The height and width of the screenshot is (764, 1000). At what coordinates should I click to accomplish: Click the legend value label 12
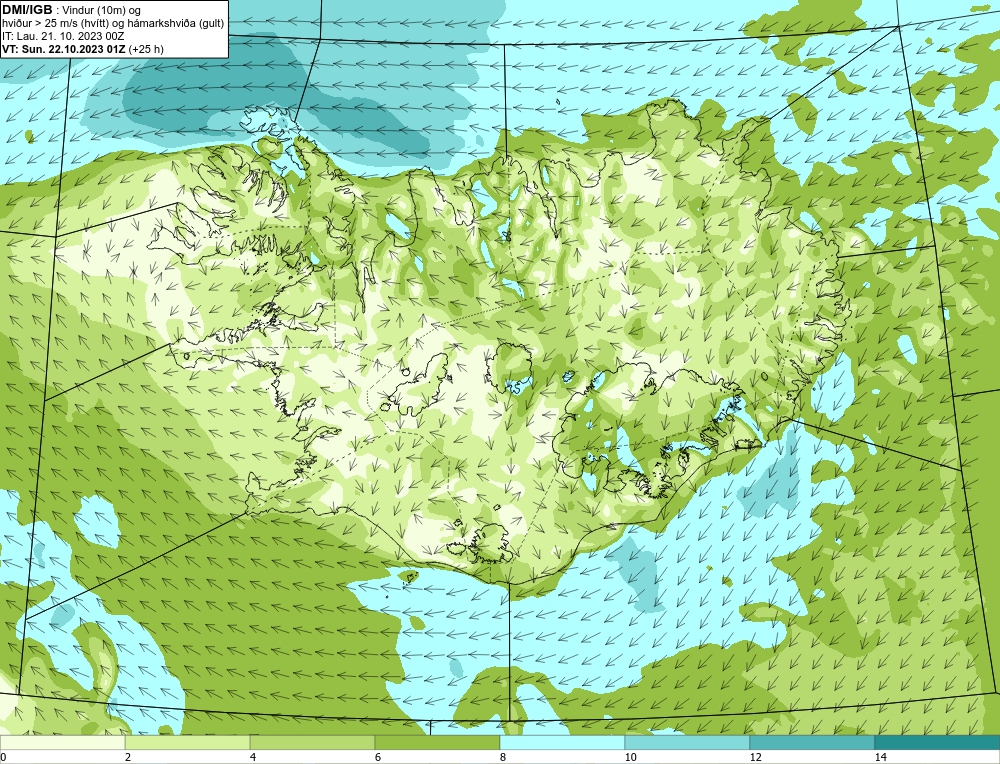[756, 757]
